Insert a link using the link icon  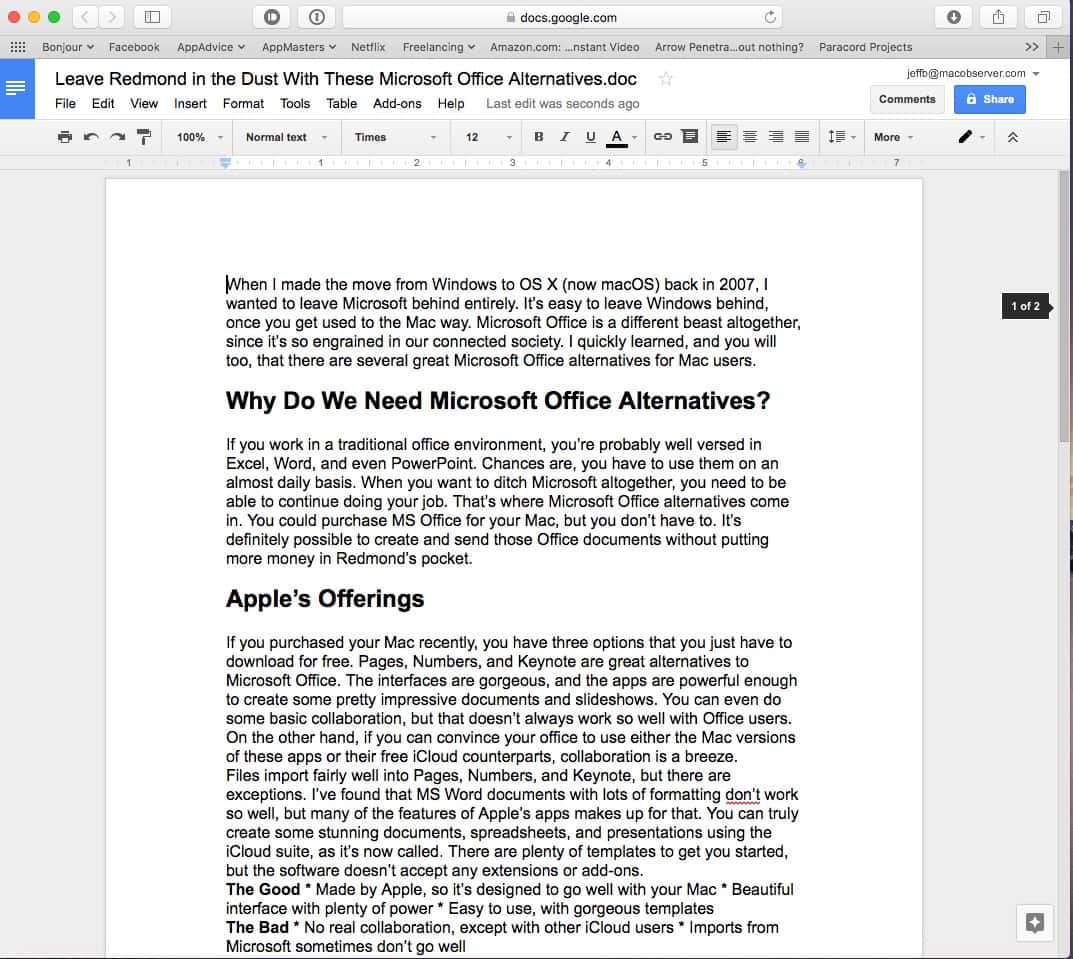tap(662, 137)
